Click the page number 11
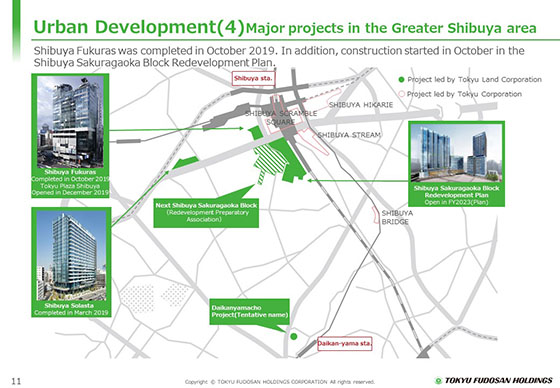Screen dimensions: 560x388 [x=16, y=381]
